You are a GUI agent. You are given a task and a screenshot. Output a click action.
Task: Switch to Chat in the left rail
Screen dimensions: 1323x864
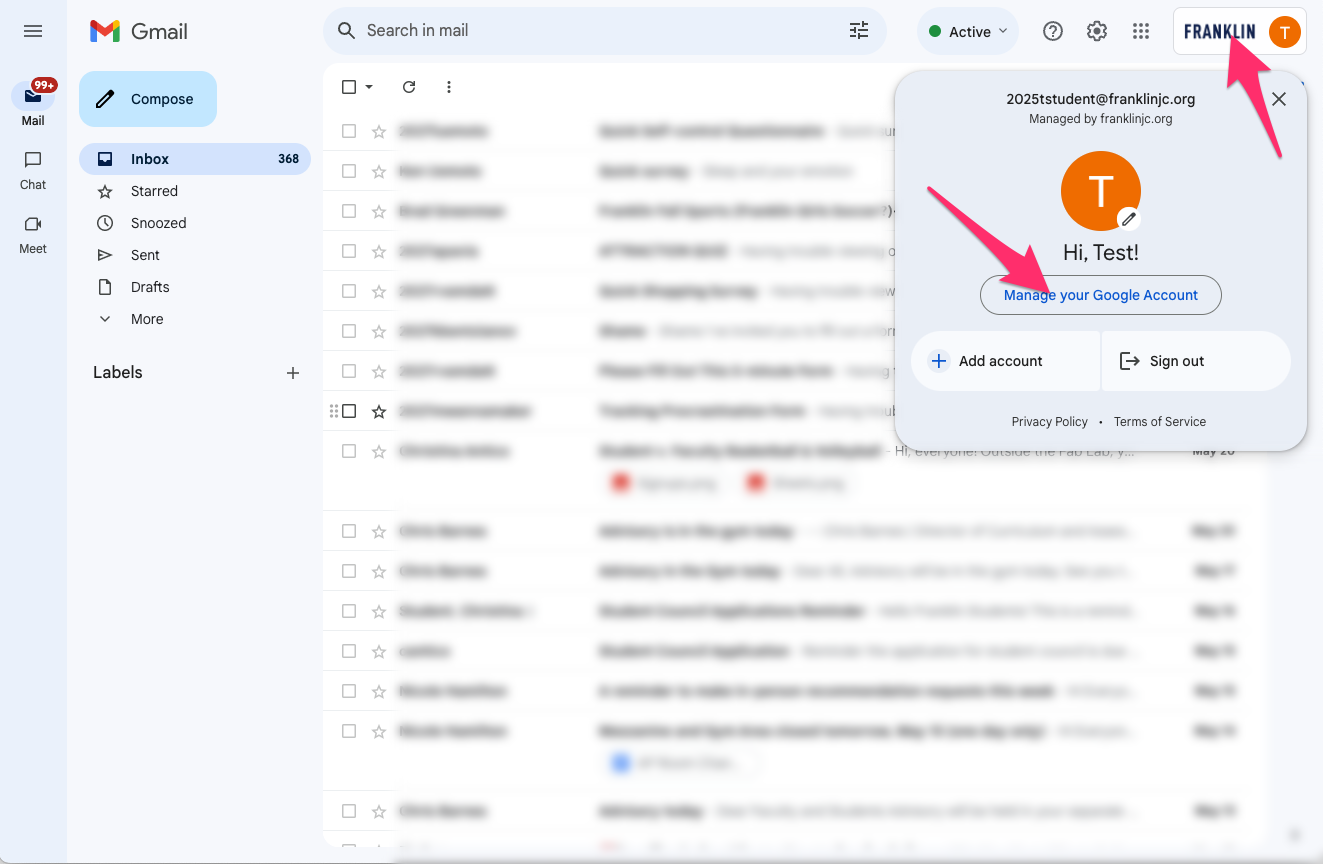point(33,170)
